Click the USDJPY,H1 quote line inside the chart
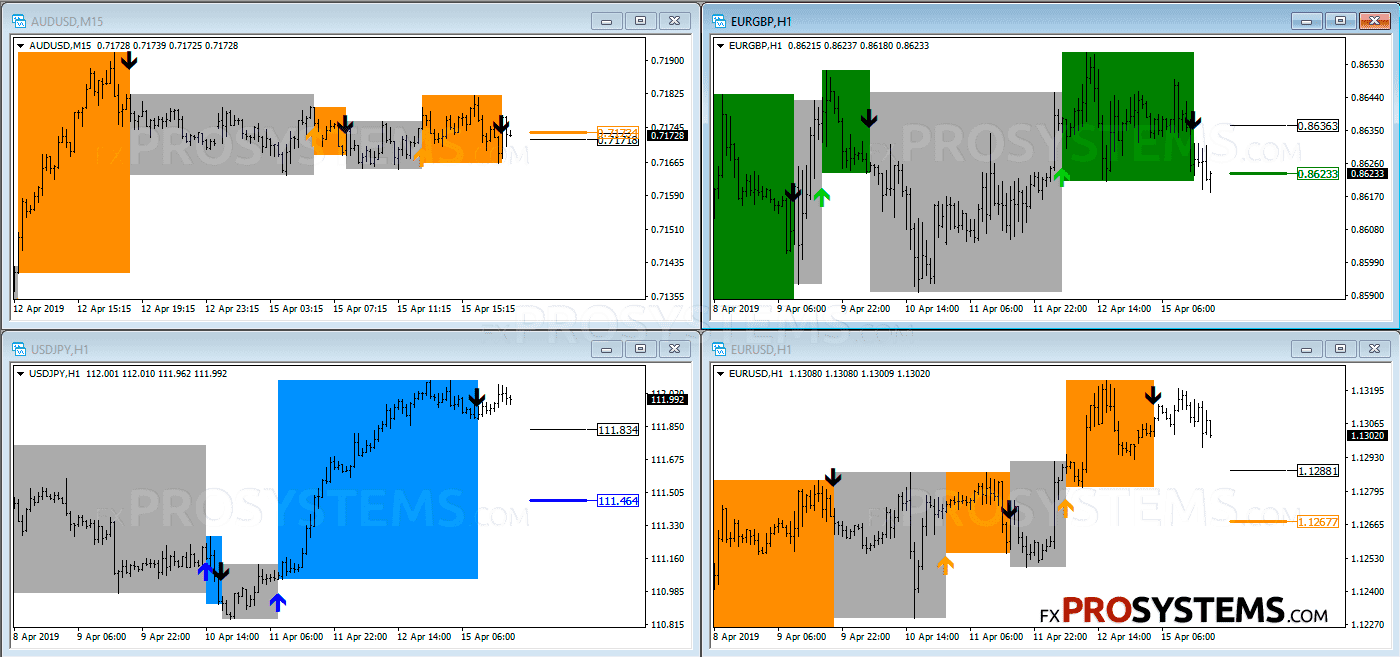This screenshot has height=657, width=1400. 129,373
